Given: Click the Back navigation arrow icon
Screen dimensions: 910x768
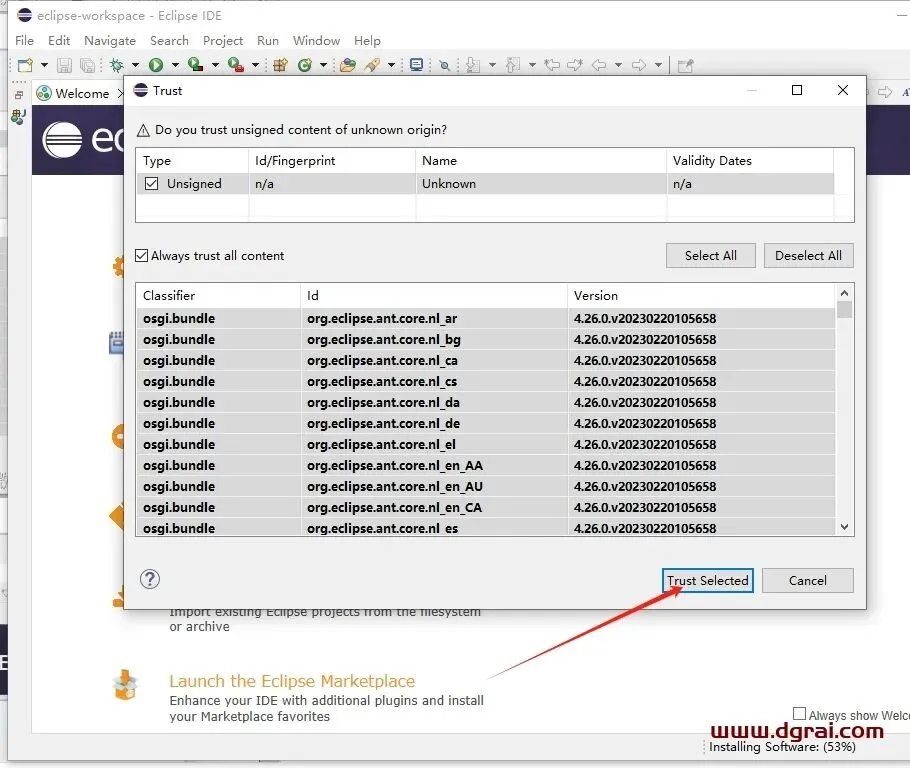Looking at the screenshot, I should coord(599,65).
